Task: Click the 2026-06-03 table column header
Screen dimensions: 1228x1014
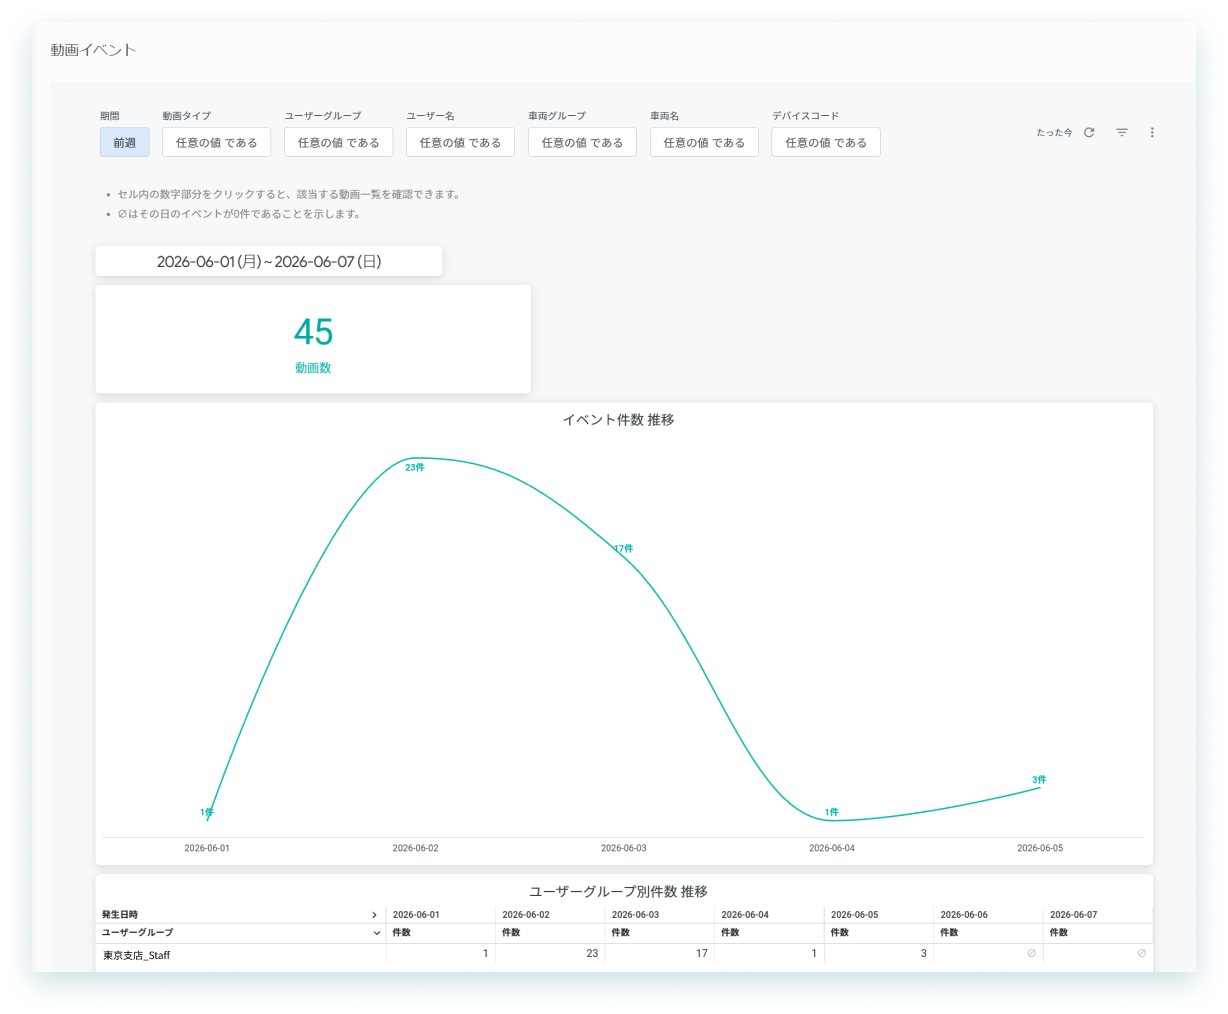Action: 635,915
